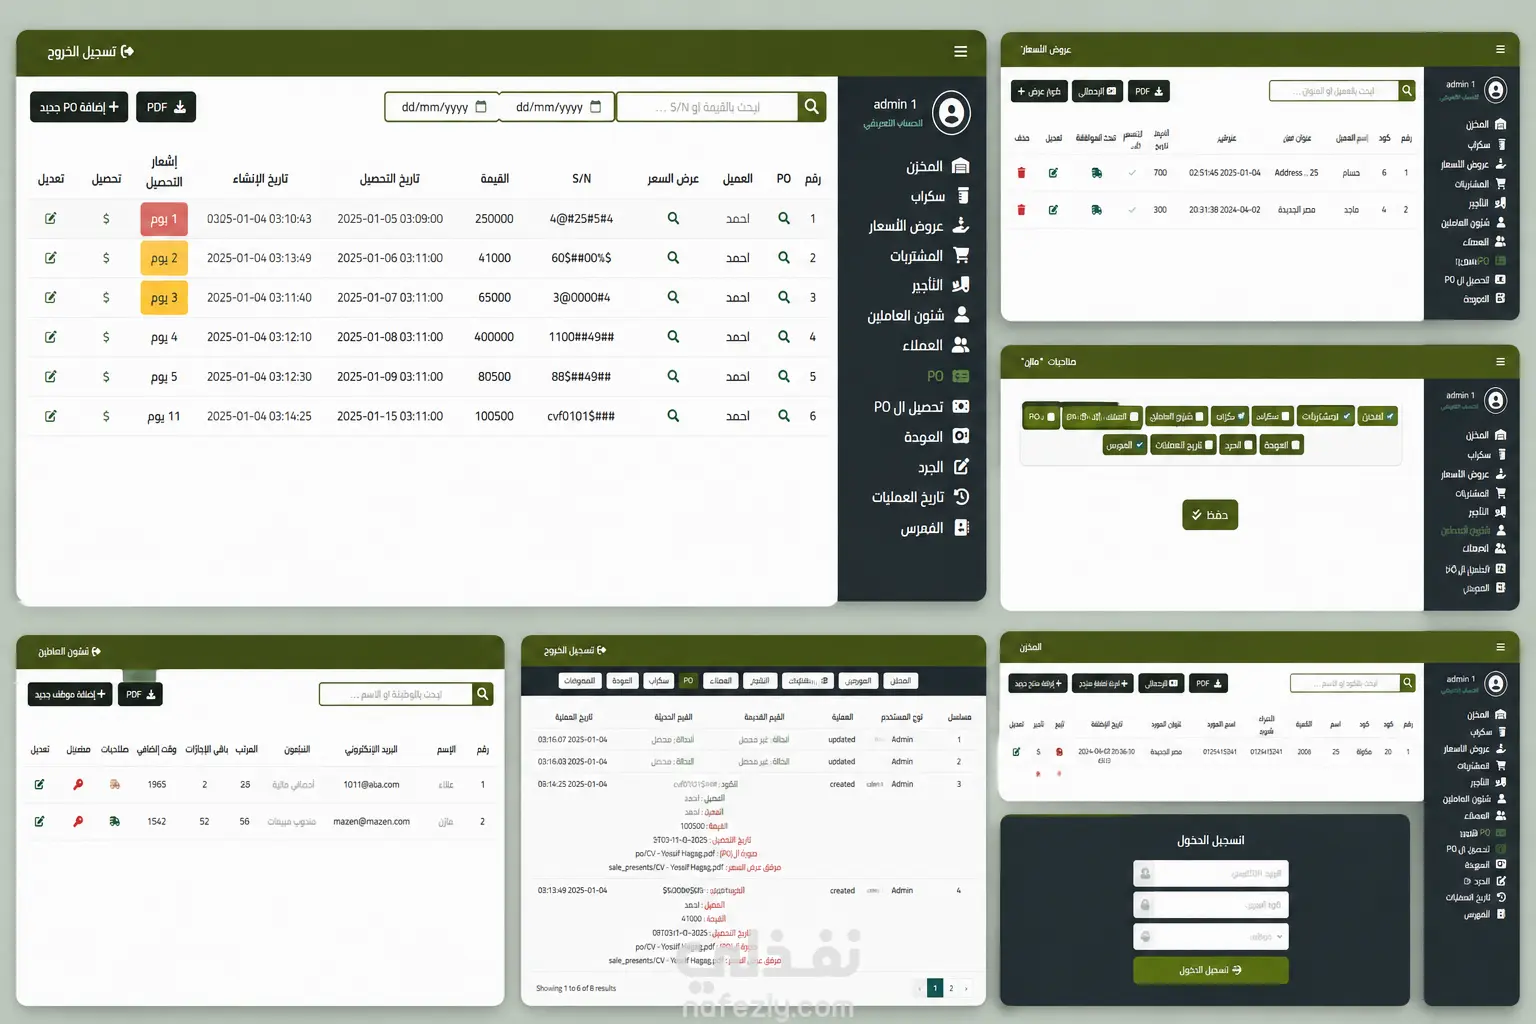1536x1024 pixels.
Task: Click the yellow '2 يوم' collection notice badge
Action: [164, 258]
